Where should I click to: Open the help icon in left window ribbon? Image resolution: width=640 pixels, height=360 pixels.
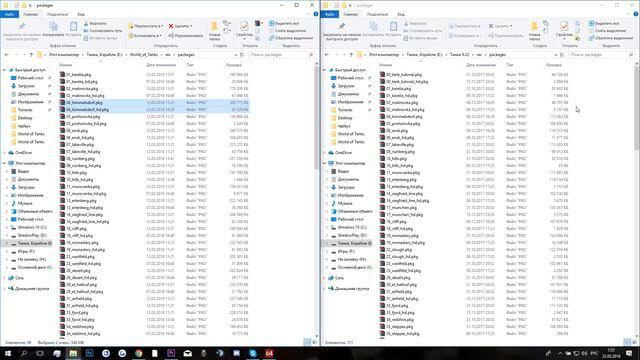[x=316, y=14]
